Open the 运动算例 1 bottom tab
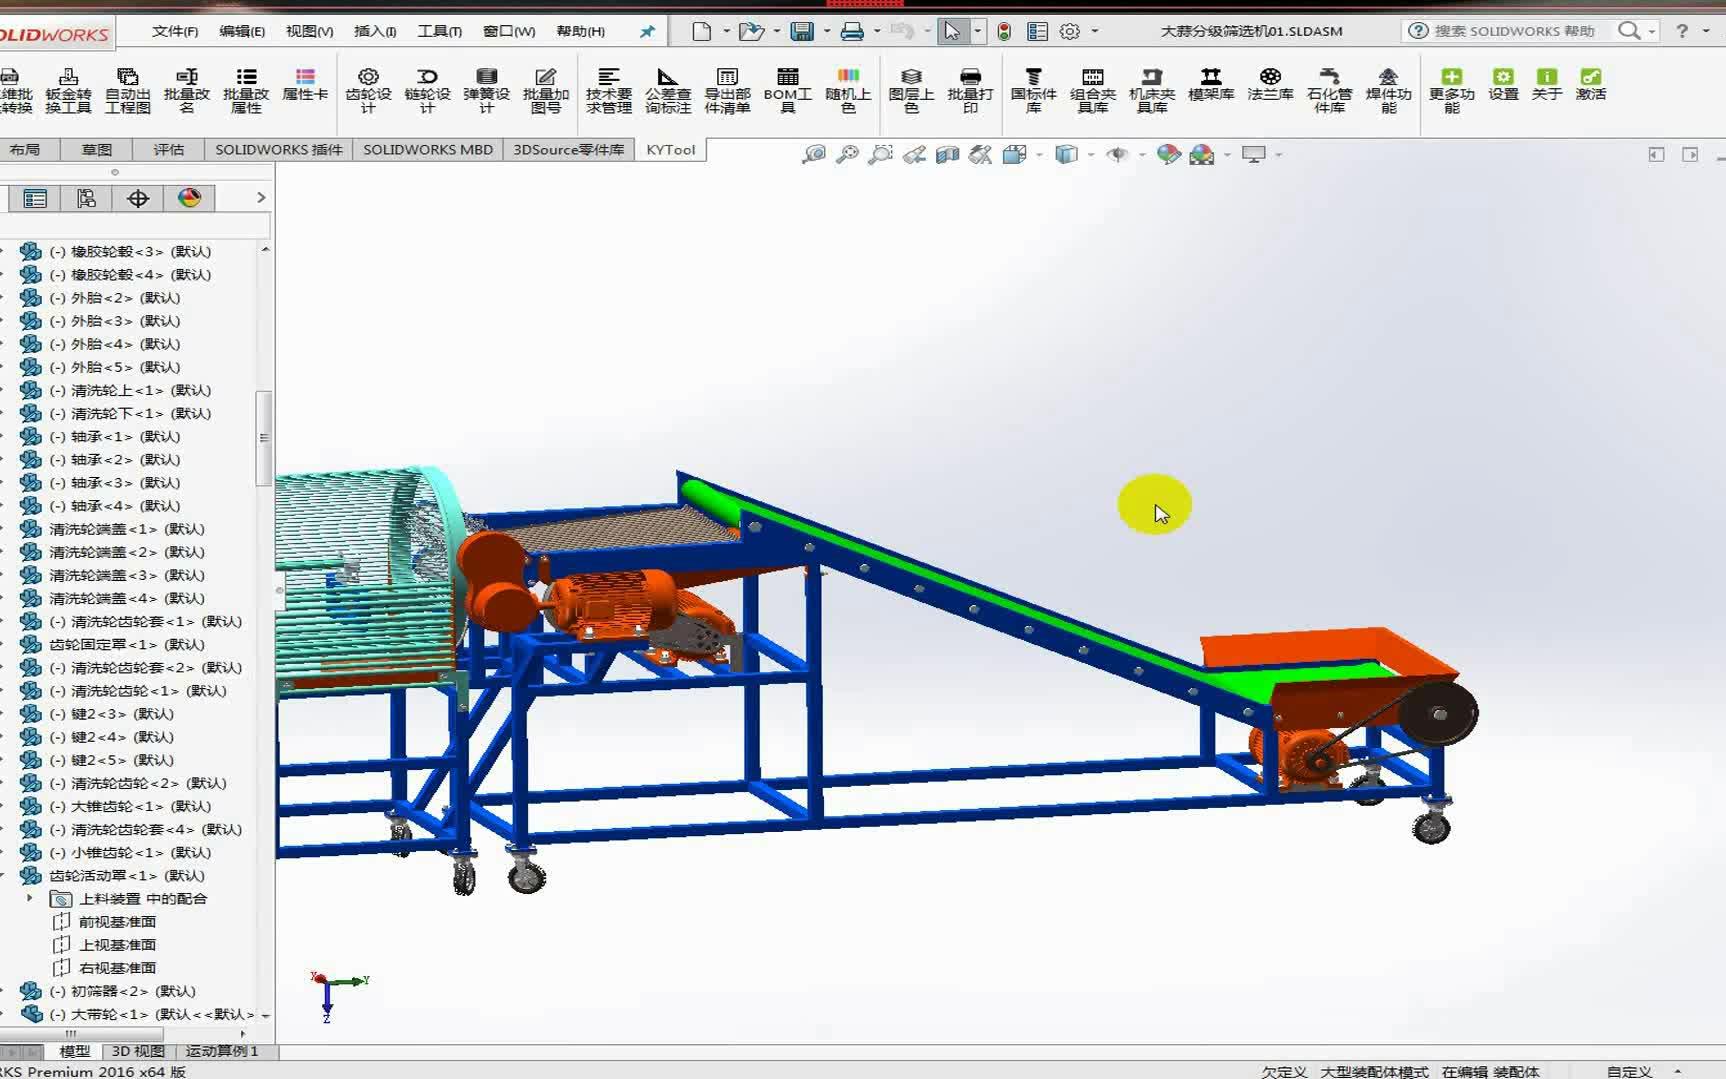The width and height of the screenshot is (1726, 1079). 222,1051
